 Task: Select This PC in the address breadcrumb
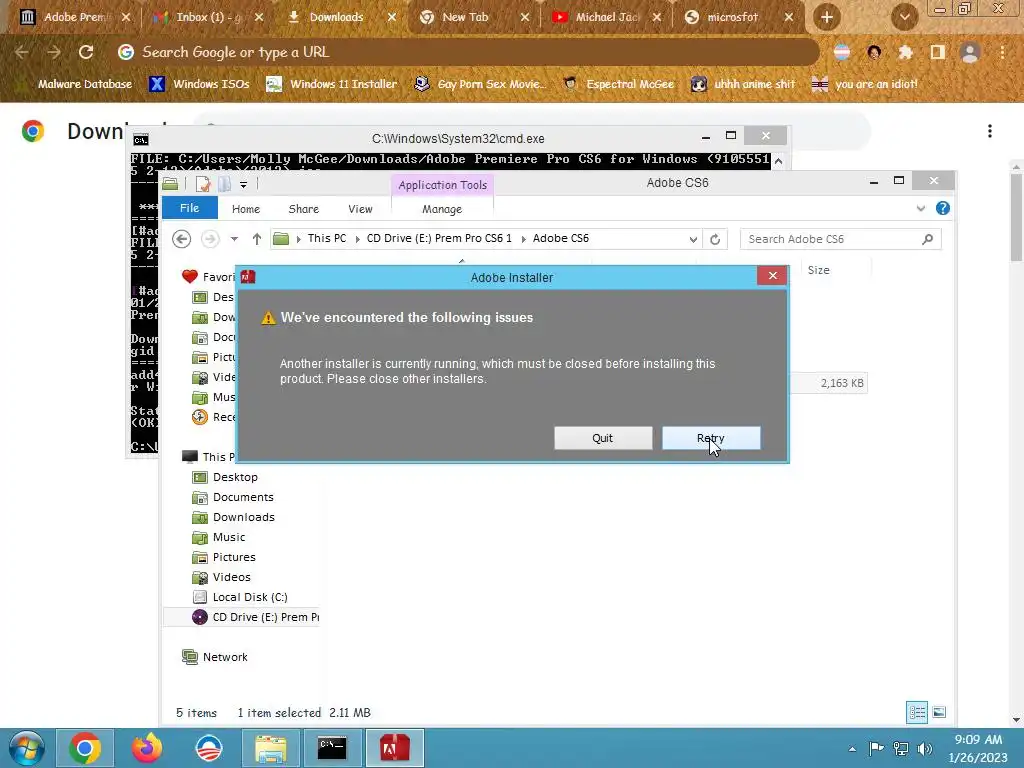pos(327,238)
